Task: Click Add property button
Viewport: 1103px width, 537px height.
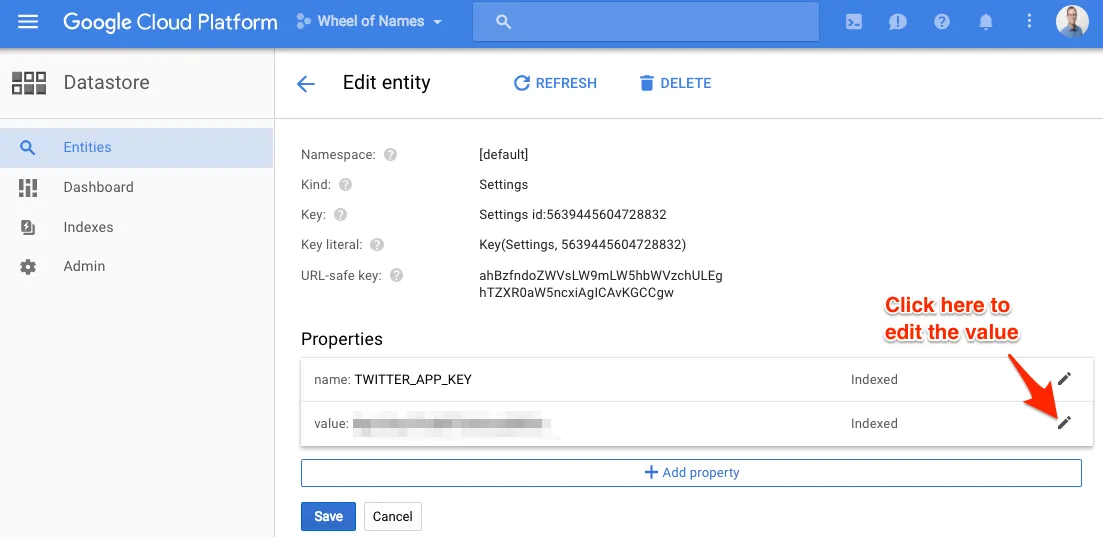Action: pyautogui.click(x=691, y=472)
